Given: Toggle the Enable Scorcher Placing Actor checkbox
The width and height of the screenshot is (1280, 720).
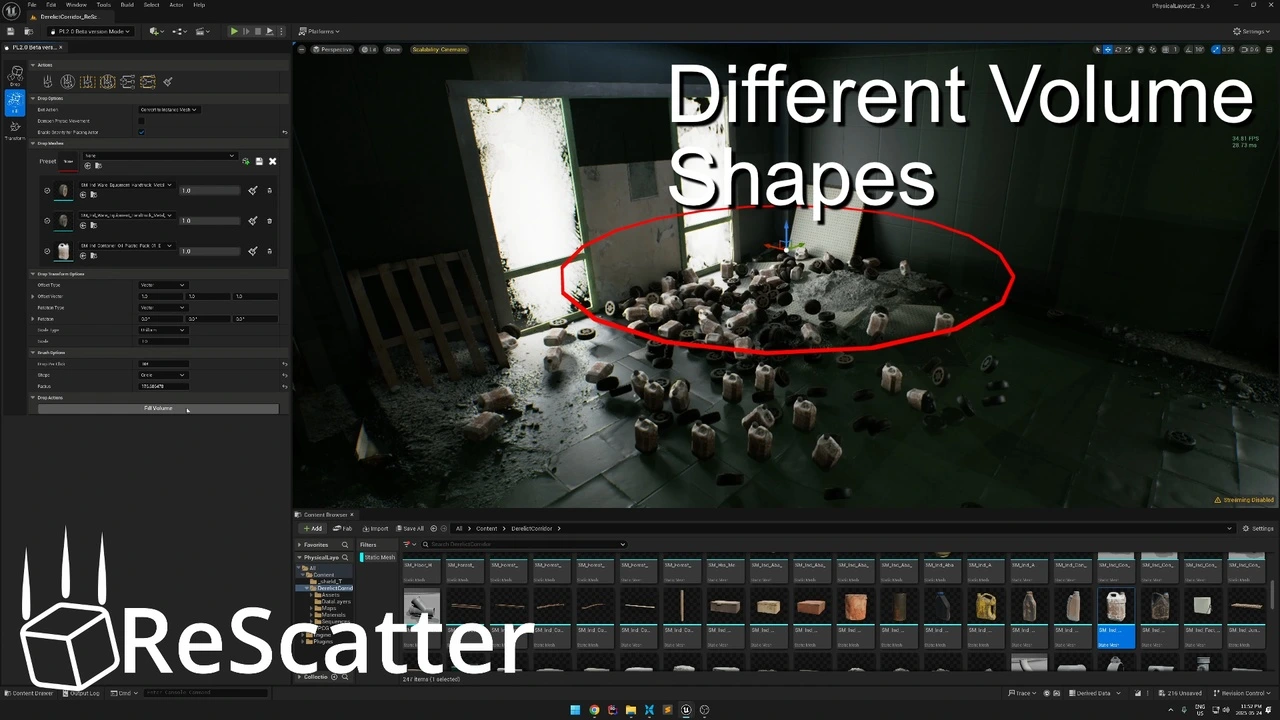Looking at the screenshot, I should pyautogui.click(x=141, y=131).
